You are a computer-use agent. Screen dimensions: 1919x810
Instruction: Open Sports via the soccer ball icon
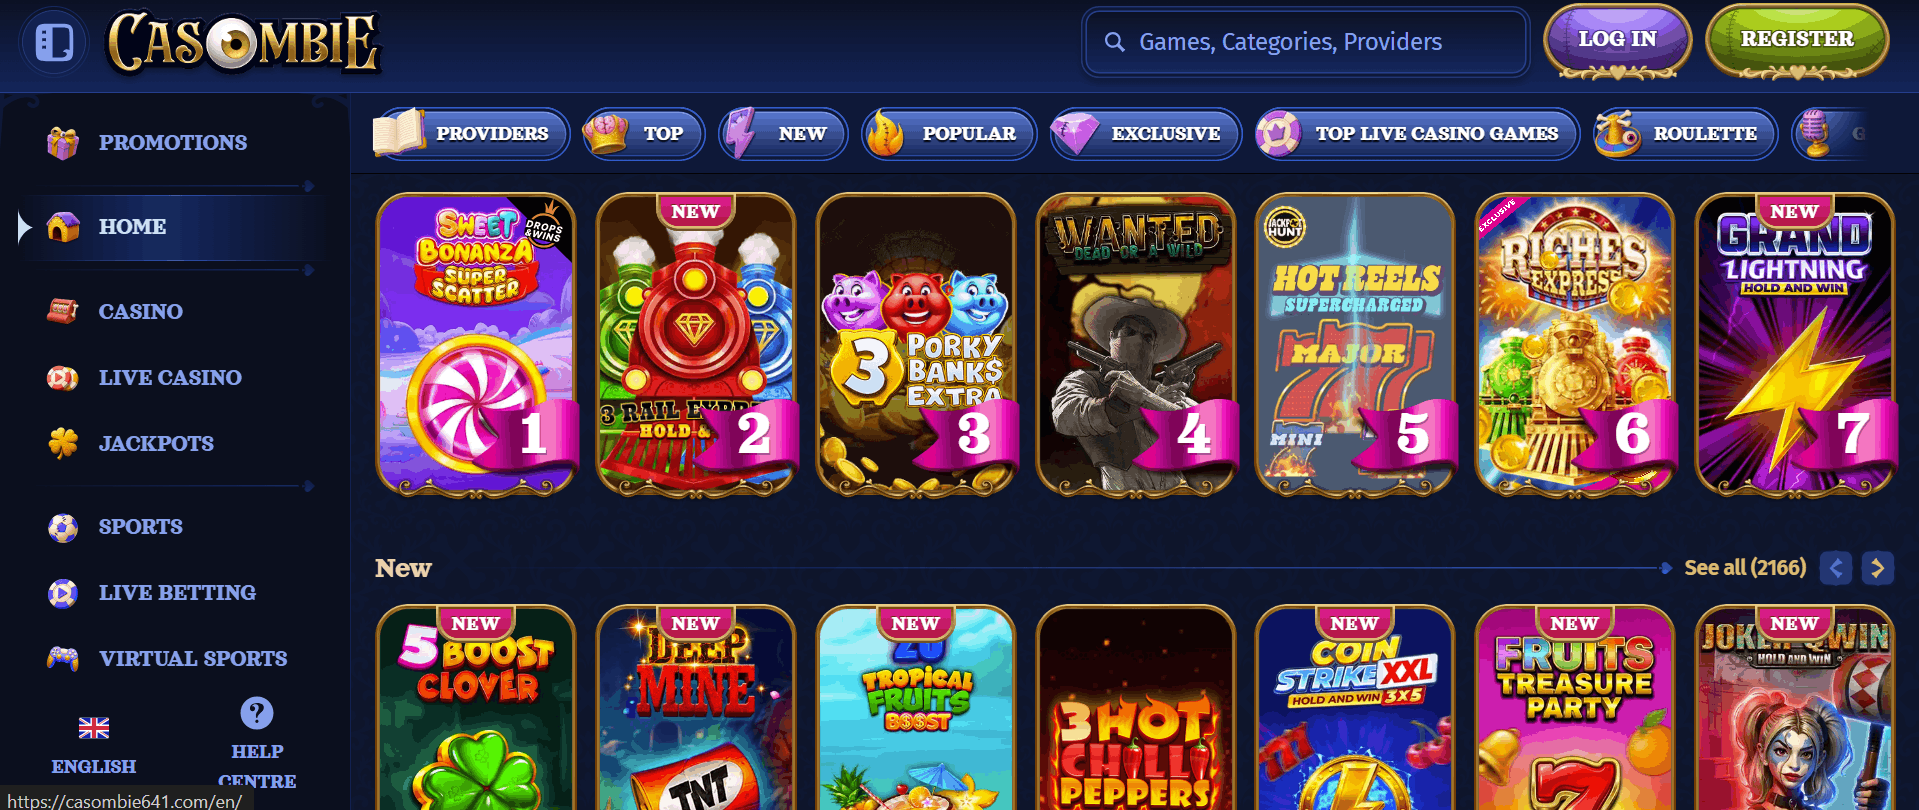tap(63, 527)
